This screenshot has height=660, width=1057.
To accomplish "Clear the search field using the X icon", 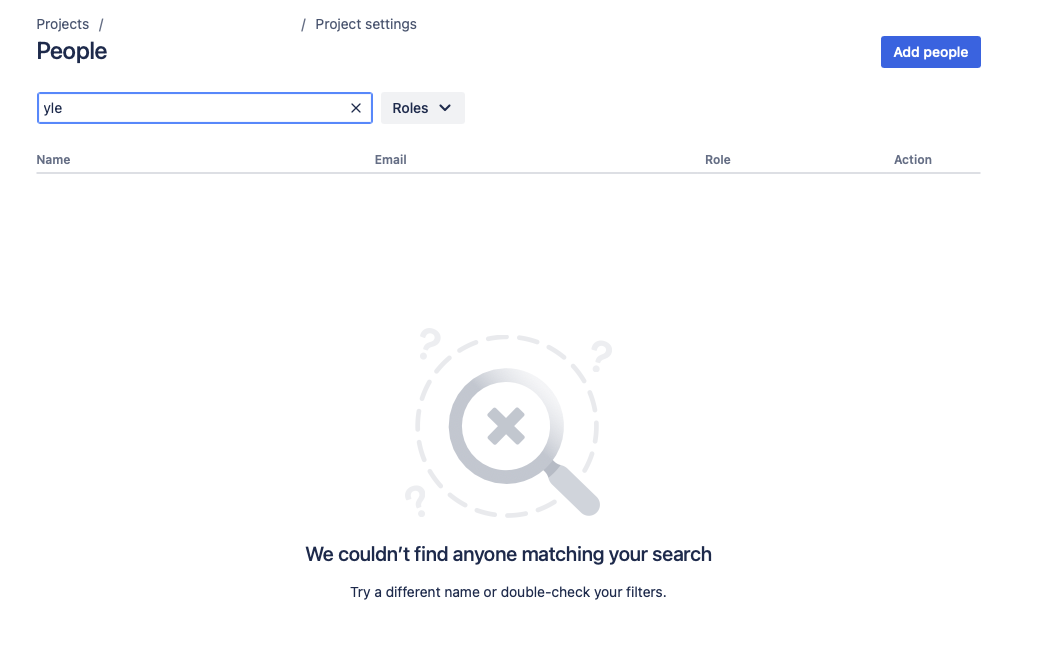I will 356,108.
